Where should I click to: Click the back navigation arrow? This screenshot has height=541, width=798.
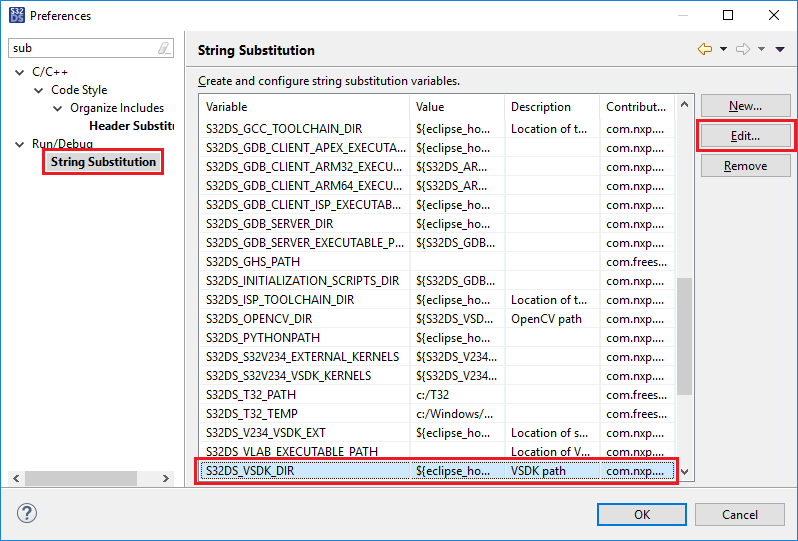(x=704, y=49)
